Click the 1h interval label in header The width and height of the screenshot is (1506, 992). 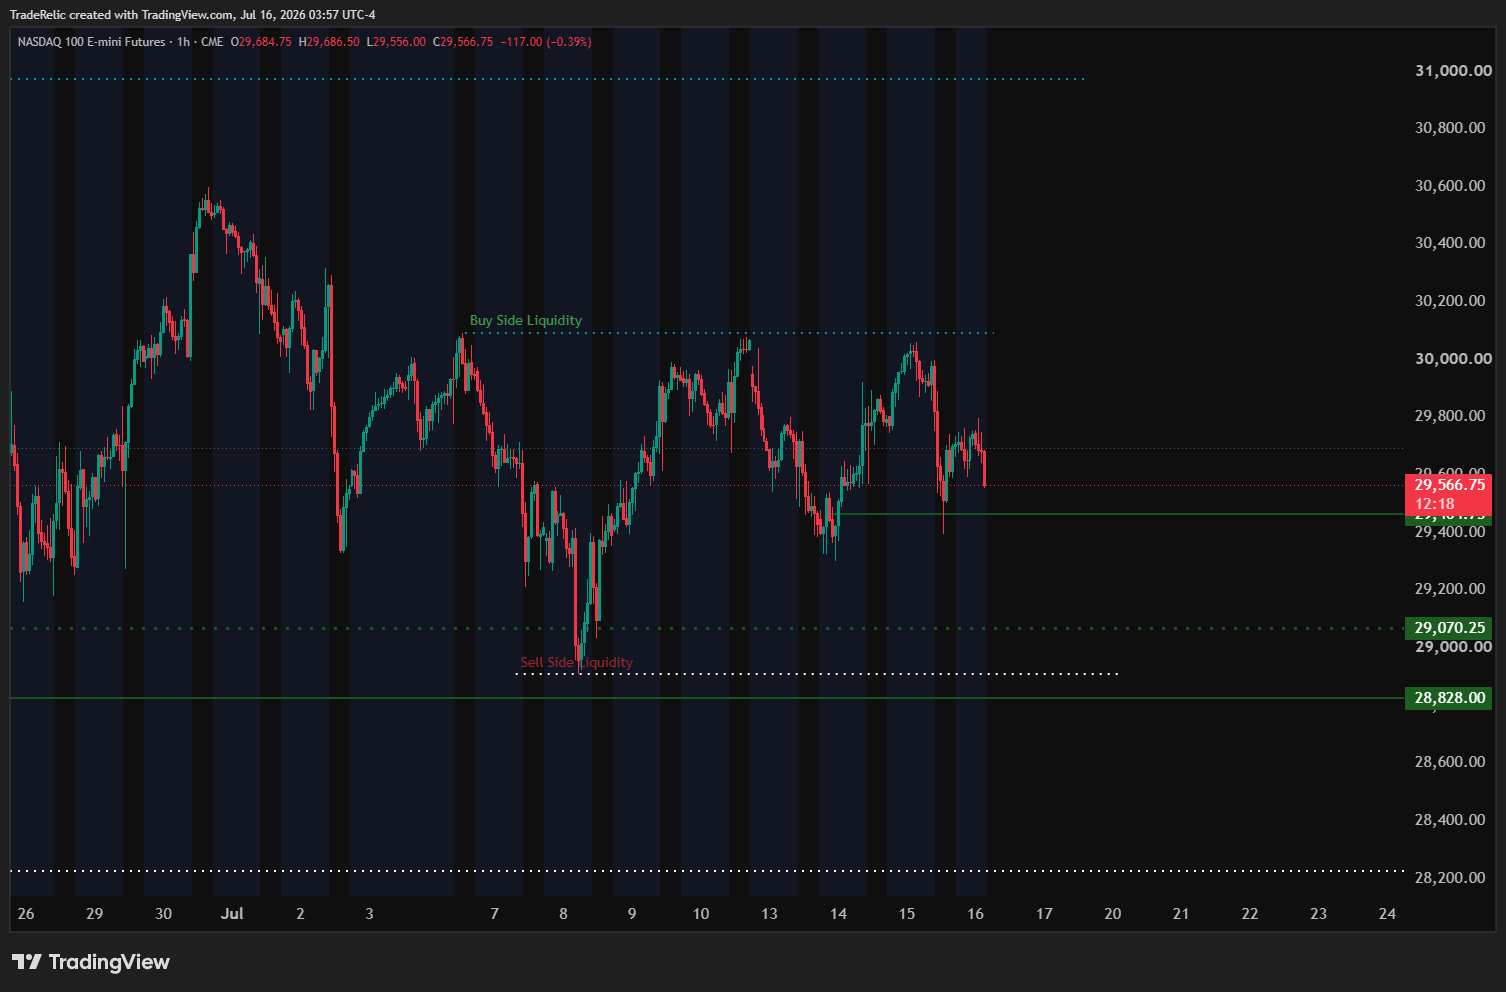tap(183, 42)
